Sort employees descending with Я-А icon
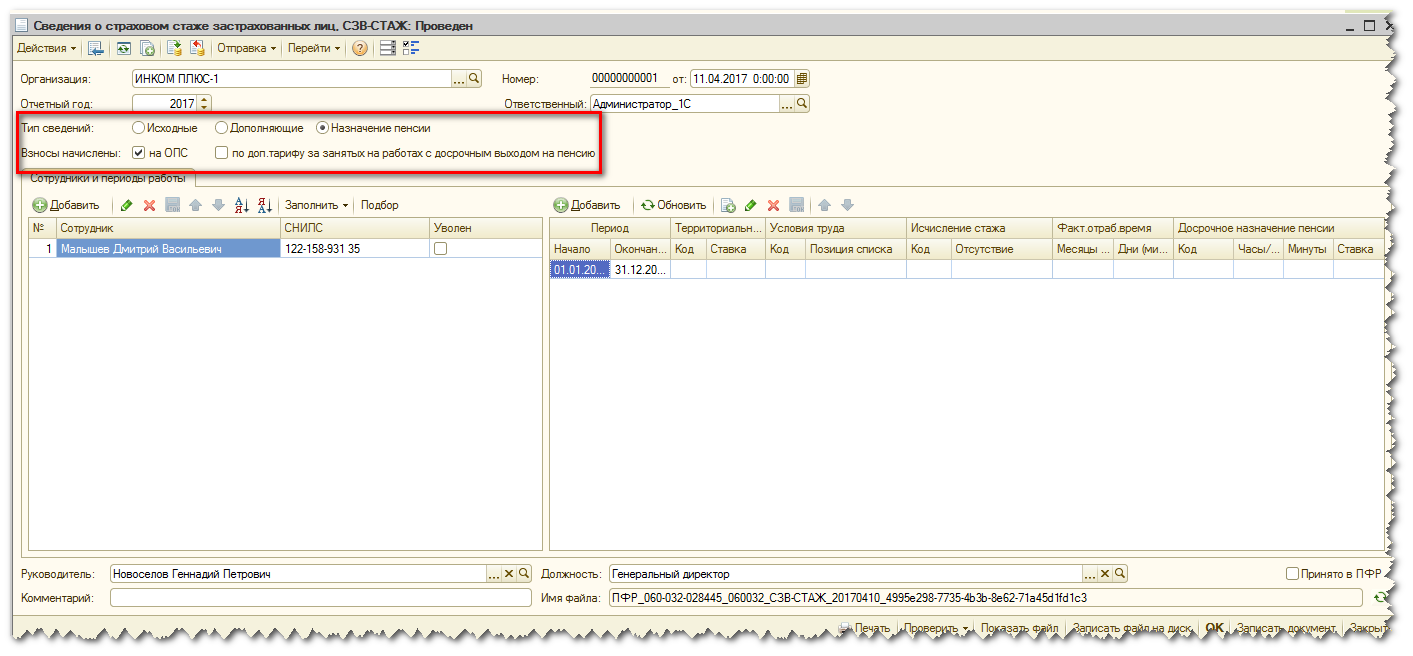This screenshot has width=1413, height=656. pos(265,205)
